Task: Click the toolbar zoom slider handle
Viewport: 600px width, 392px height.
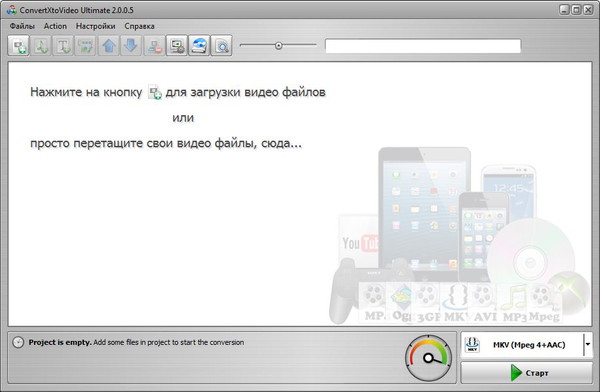Action: pyautogui.click(x=279, y=46)
